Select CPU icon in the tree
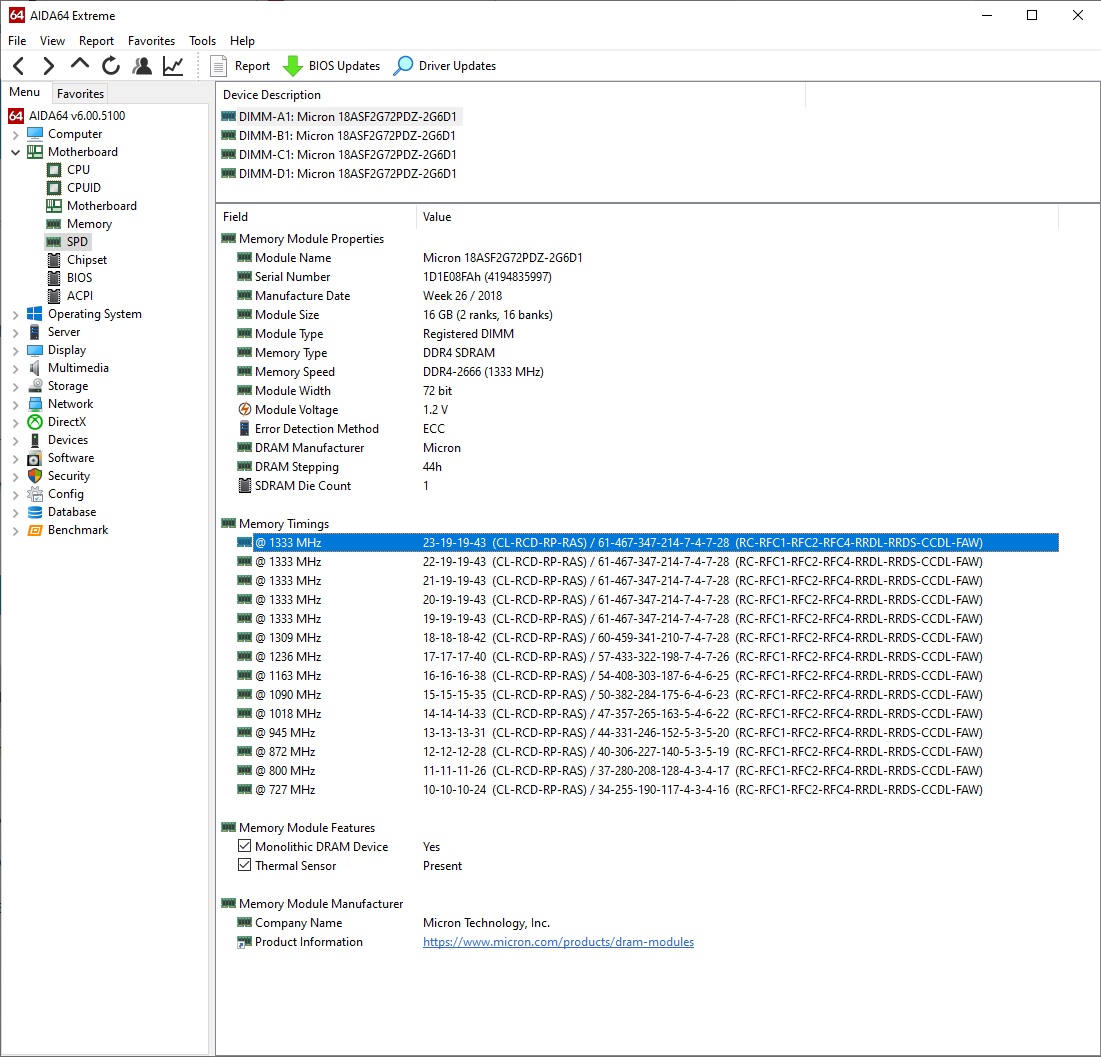The height and width of the screenshot is (1057, 1101). tap(54, 170)
